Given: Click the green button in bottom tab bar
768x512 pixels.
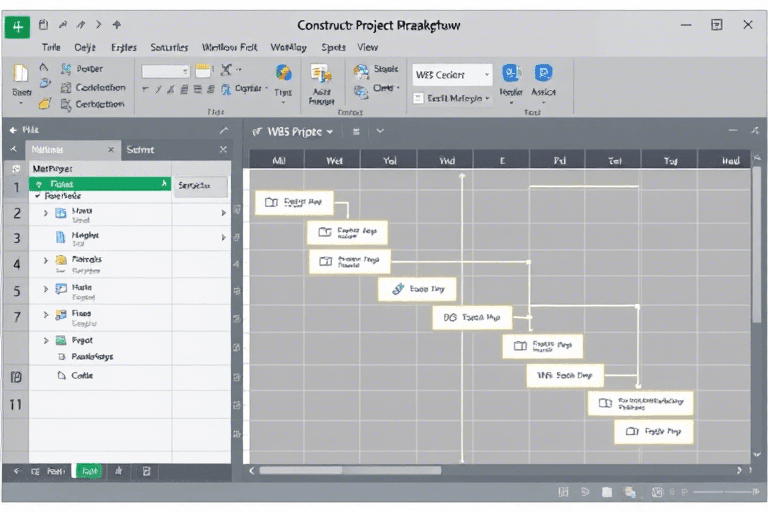Looking at the screenshot, I should click(89, 470).
